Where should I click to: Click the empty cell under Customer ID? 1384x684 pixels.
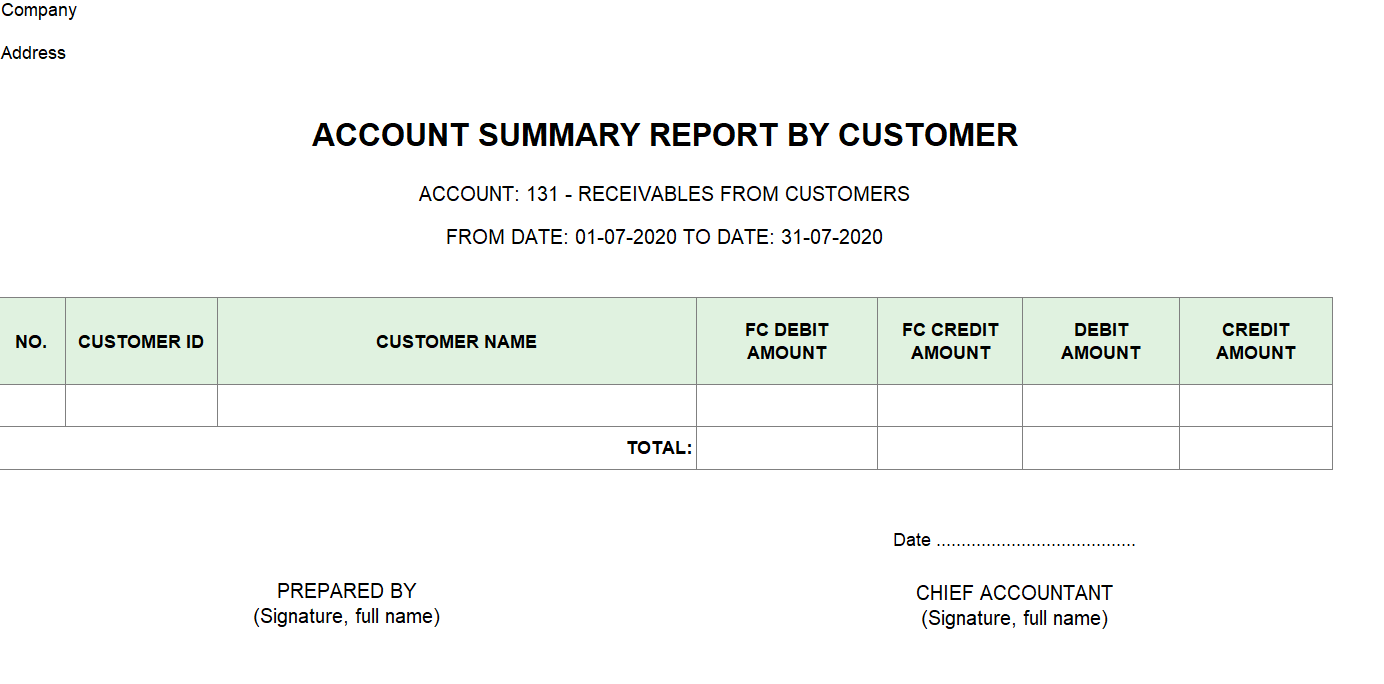(x=141, y=406)
